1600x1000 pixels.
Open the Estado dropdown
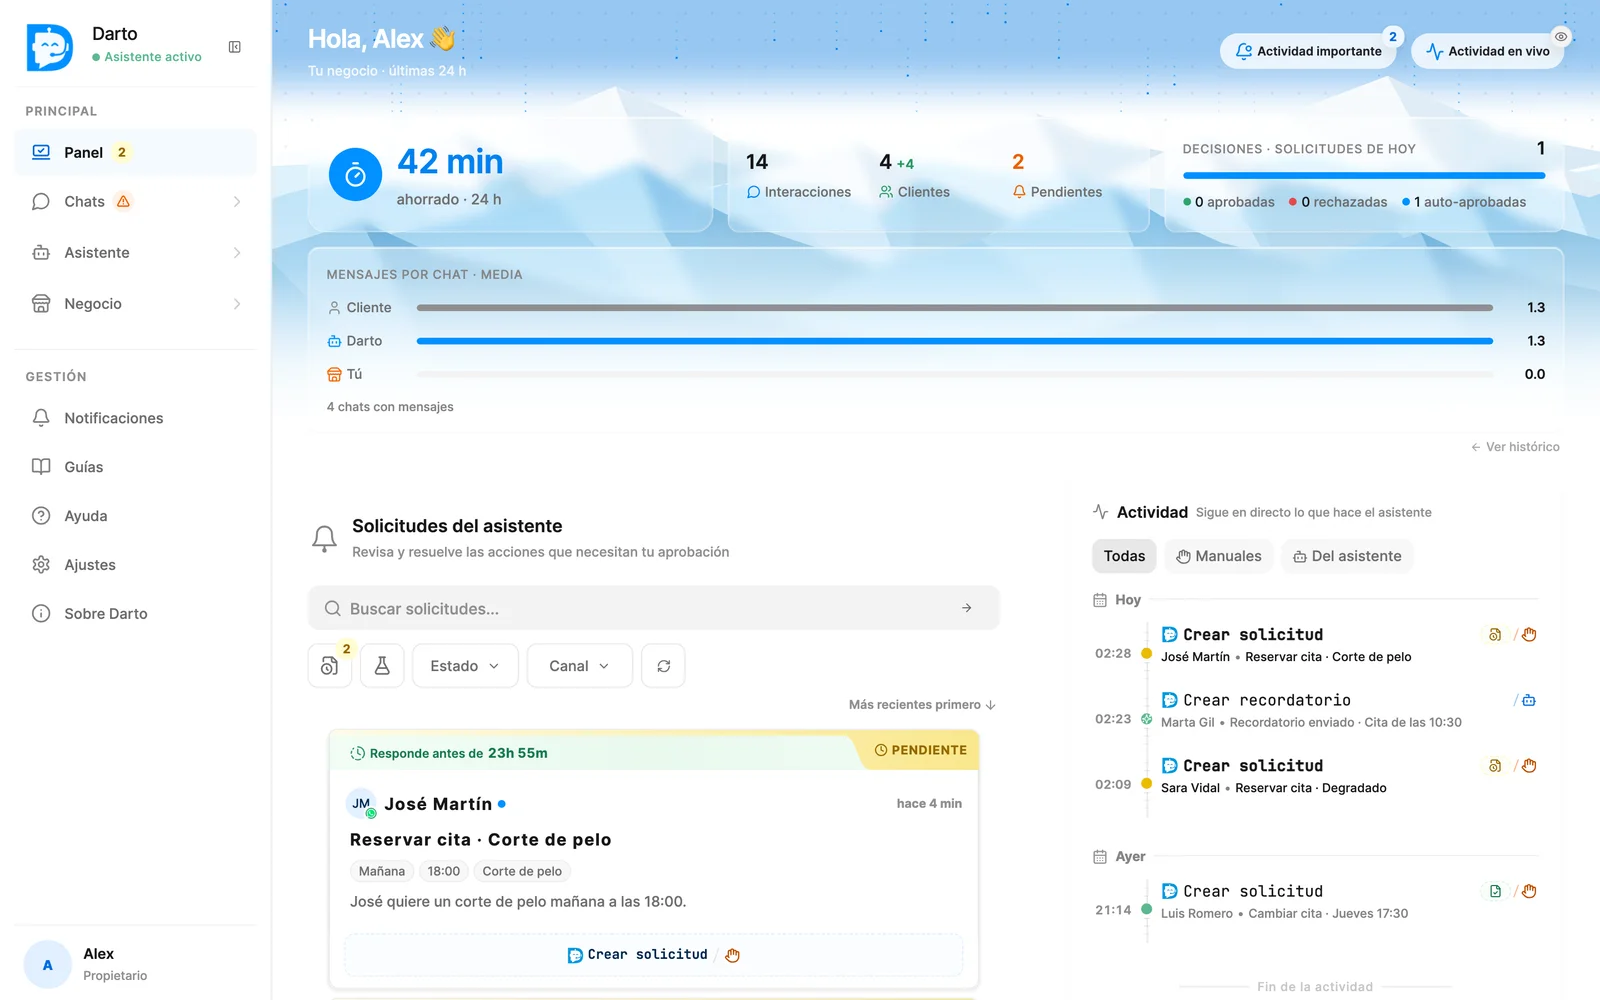(465, 665)
